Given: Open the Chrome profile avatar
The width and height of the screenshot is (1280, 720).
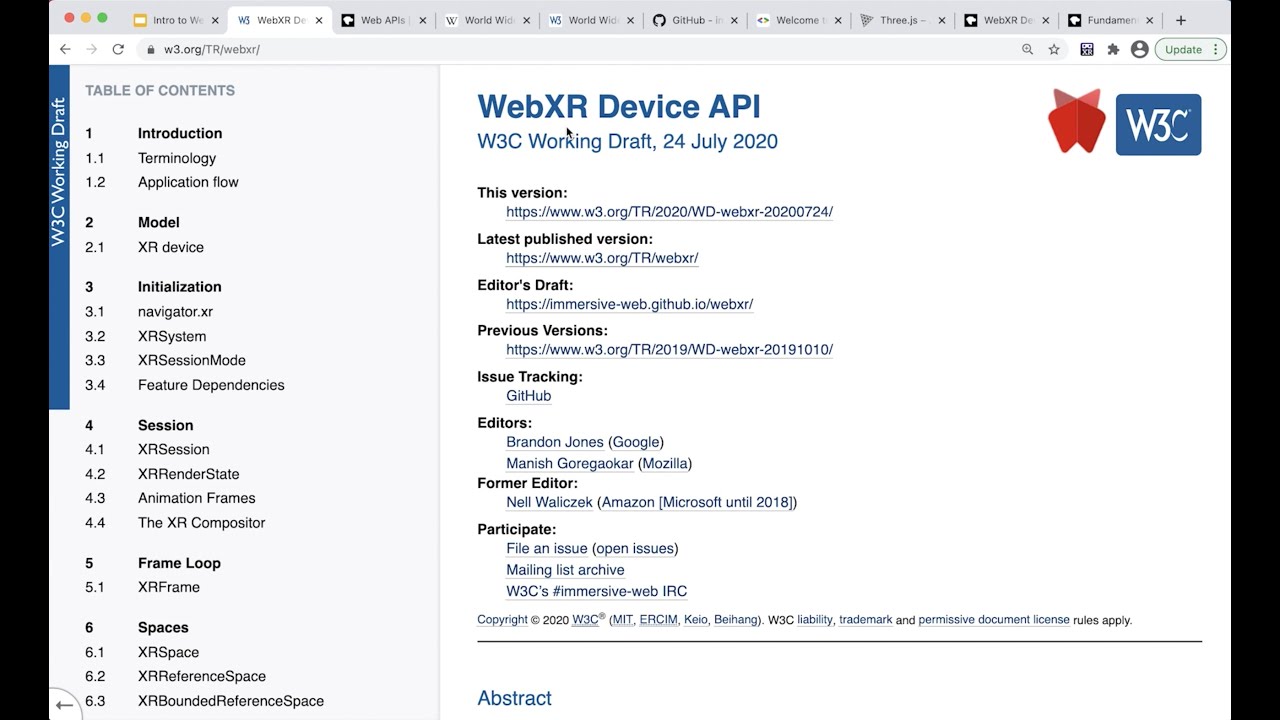Looking at the screenshot, I should [1139, 49].
